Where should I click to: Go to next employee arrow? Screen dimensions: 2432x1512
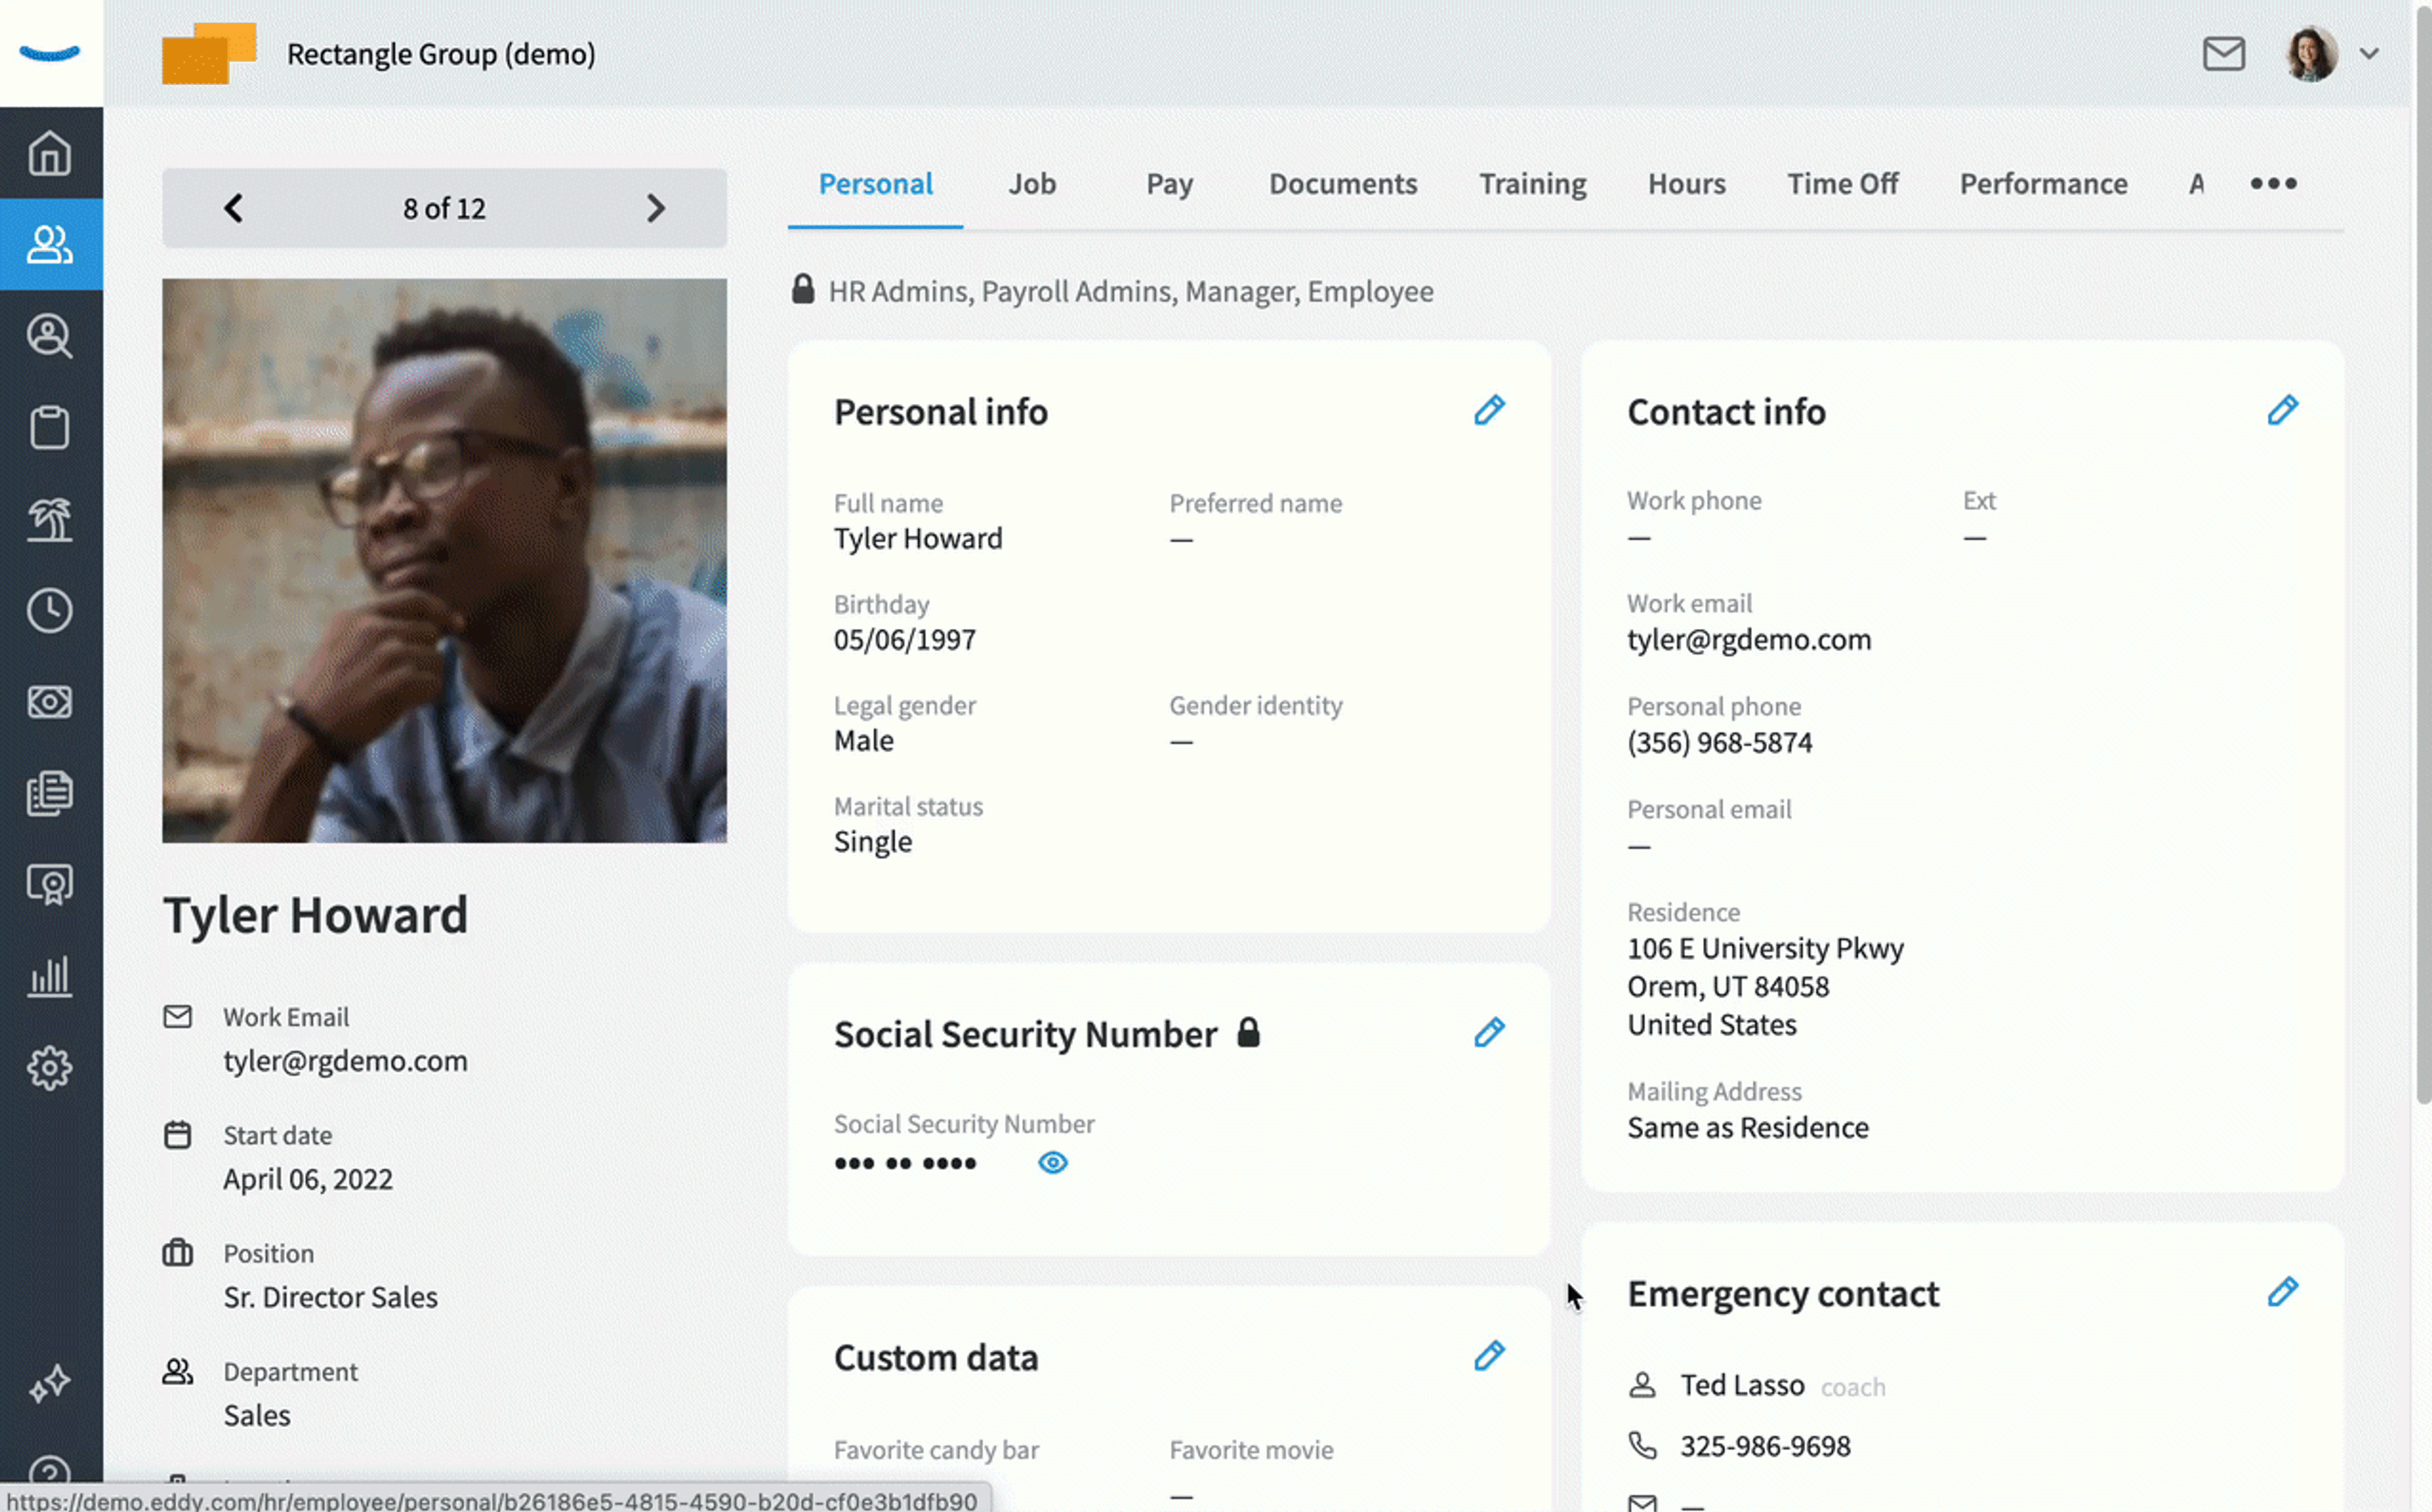tap(656, 208)
